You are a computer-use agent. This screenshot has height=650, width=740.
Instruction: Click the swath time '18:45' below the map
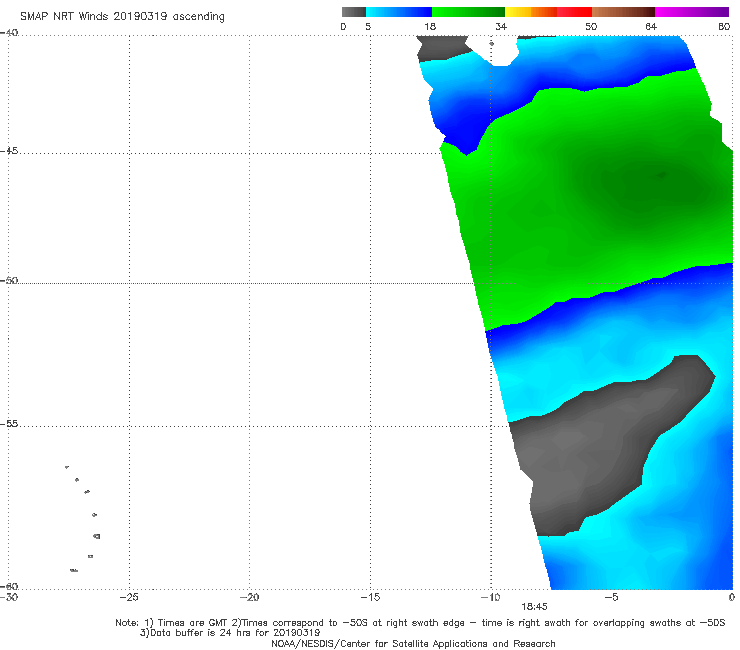[x=534, y=607]
